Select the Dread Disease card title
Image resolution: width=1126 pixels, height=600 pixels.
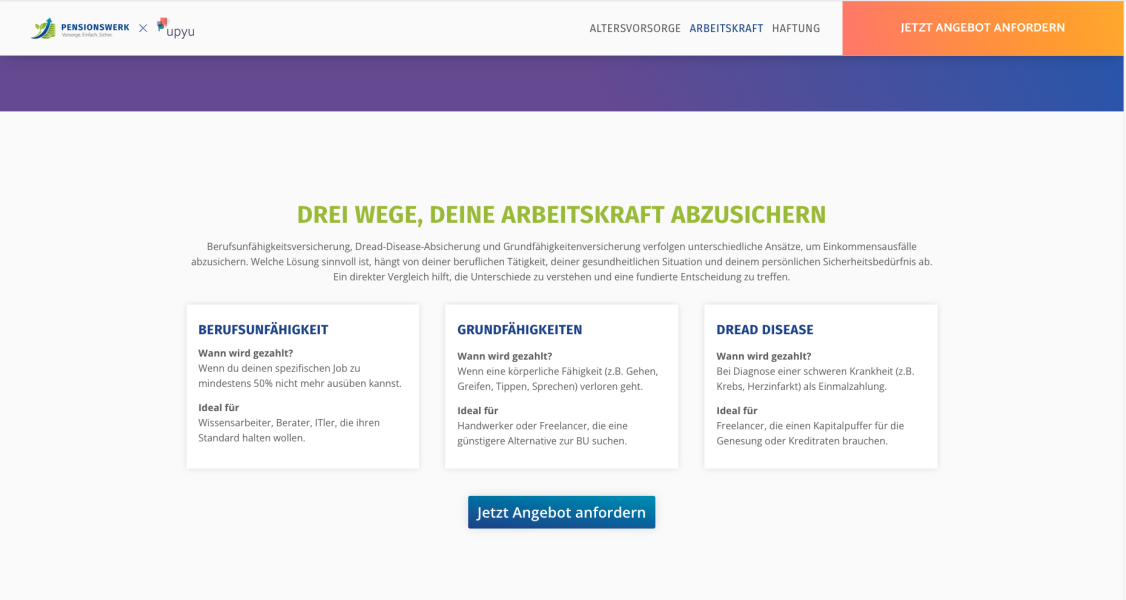tap(765, 330)
